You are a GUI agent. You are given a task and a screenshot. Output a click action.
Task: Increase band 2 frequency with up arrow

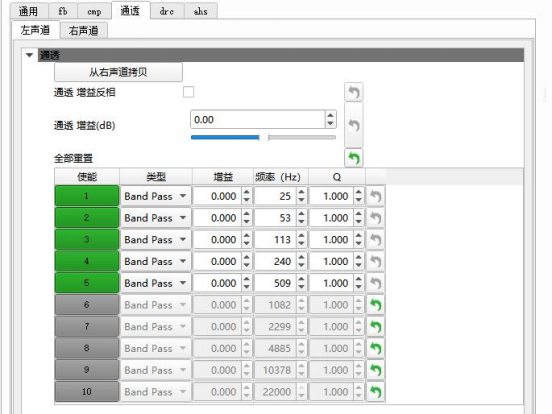(x=301, y=214)
